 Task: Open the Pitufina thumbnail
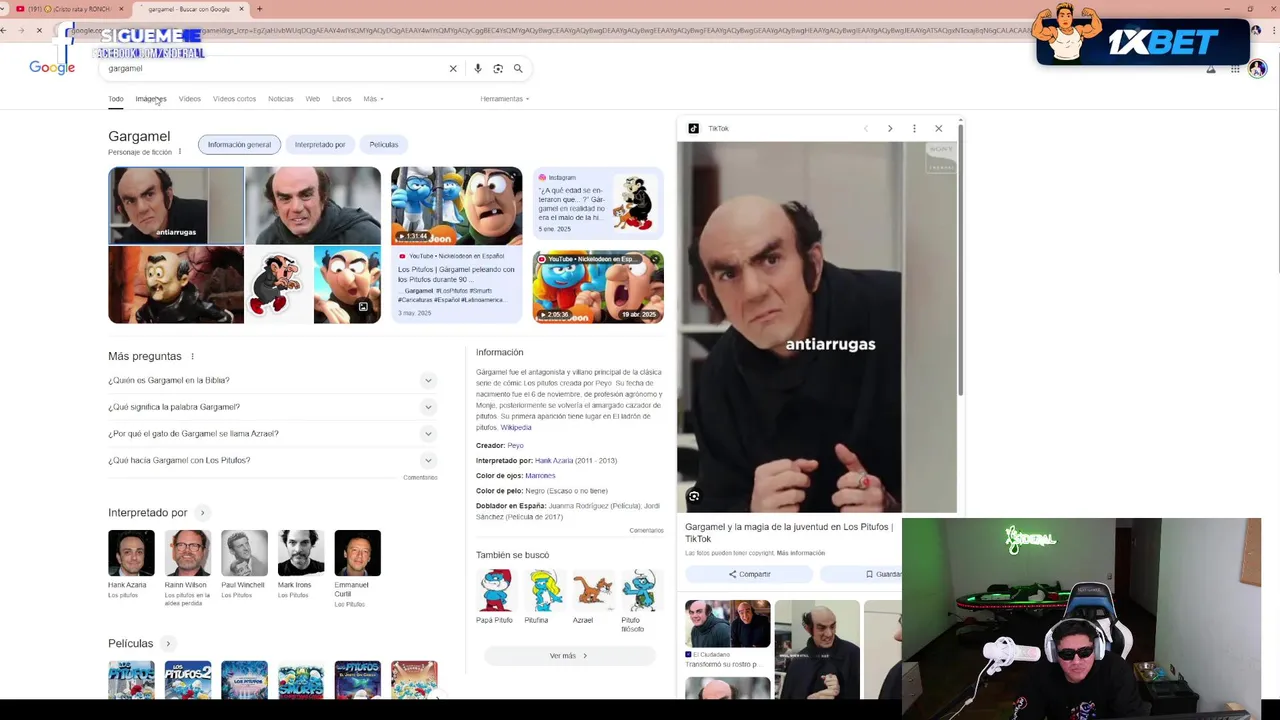(x=543, y=590)
